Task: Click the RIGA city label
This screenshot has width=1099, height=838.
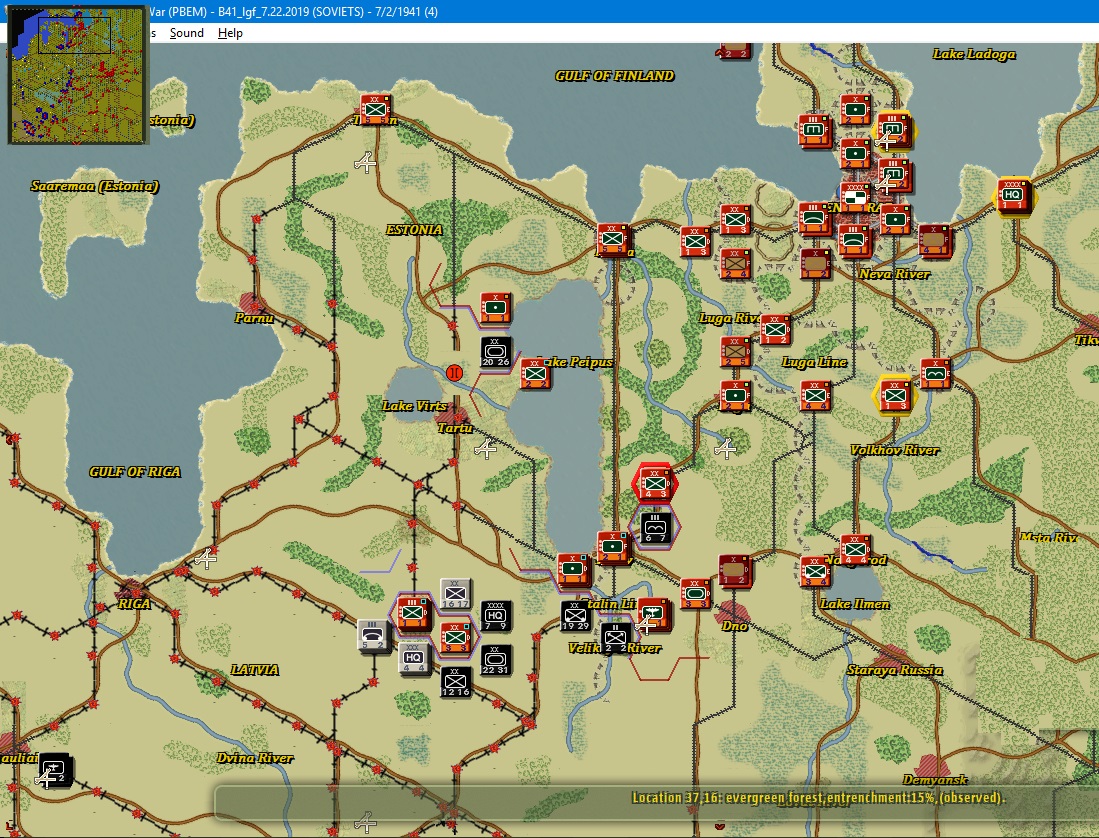Action: click(x=134, y=603)
